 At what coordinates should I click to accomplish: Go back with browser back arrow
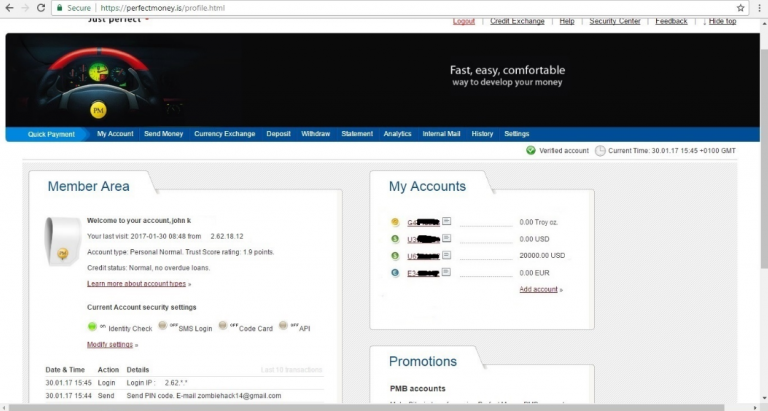(x=9, y=8)
